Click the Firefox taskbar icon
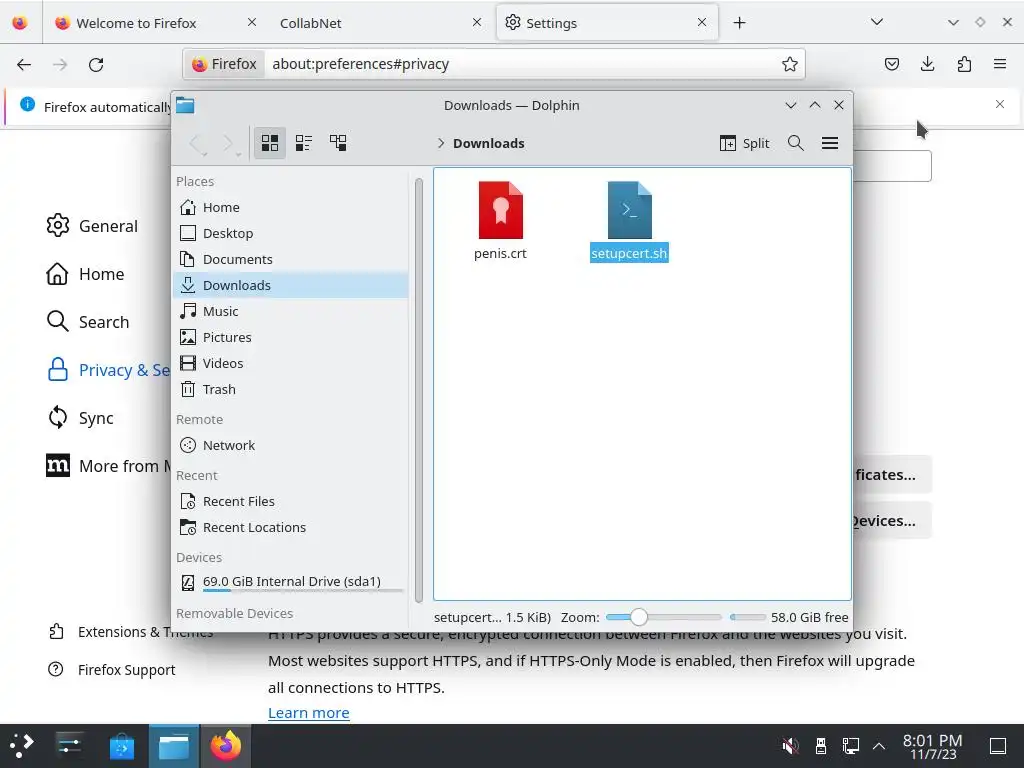1024x768 pixels. [225, 746]
